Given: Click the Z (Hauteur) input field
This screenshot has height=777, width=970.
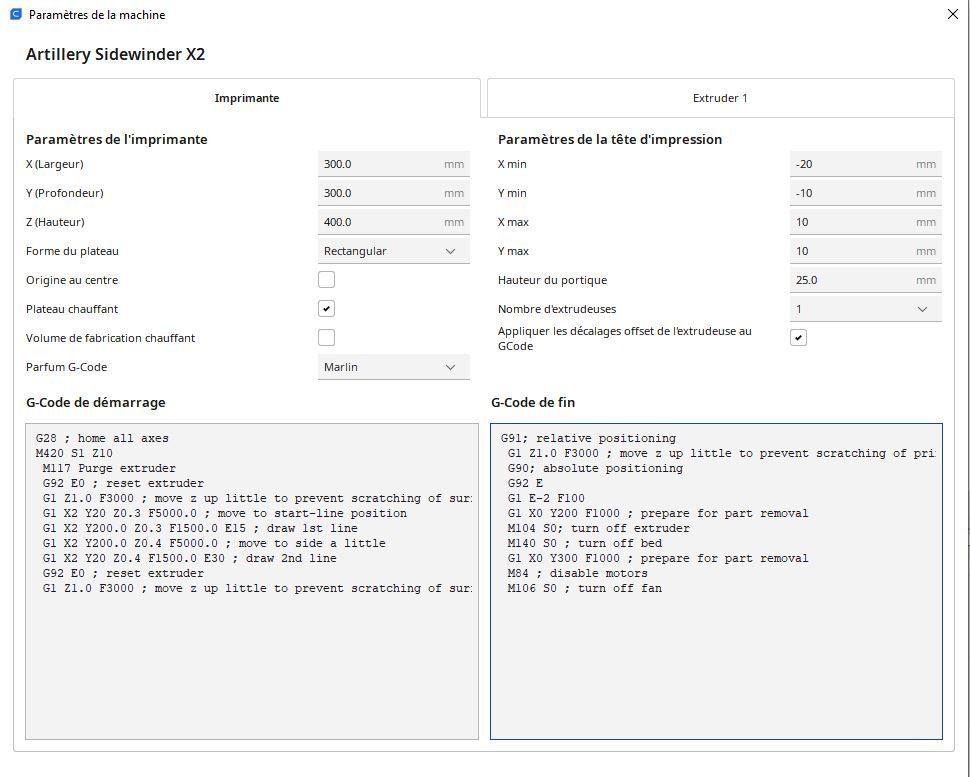Looking at the screenshot, I should [393, 222].
